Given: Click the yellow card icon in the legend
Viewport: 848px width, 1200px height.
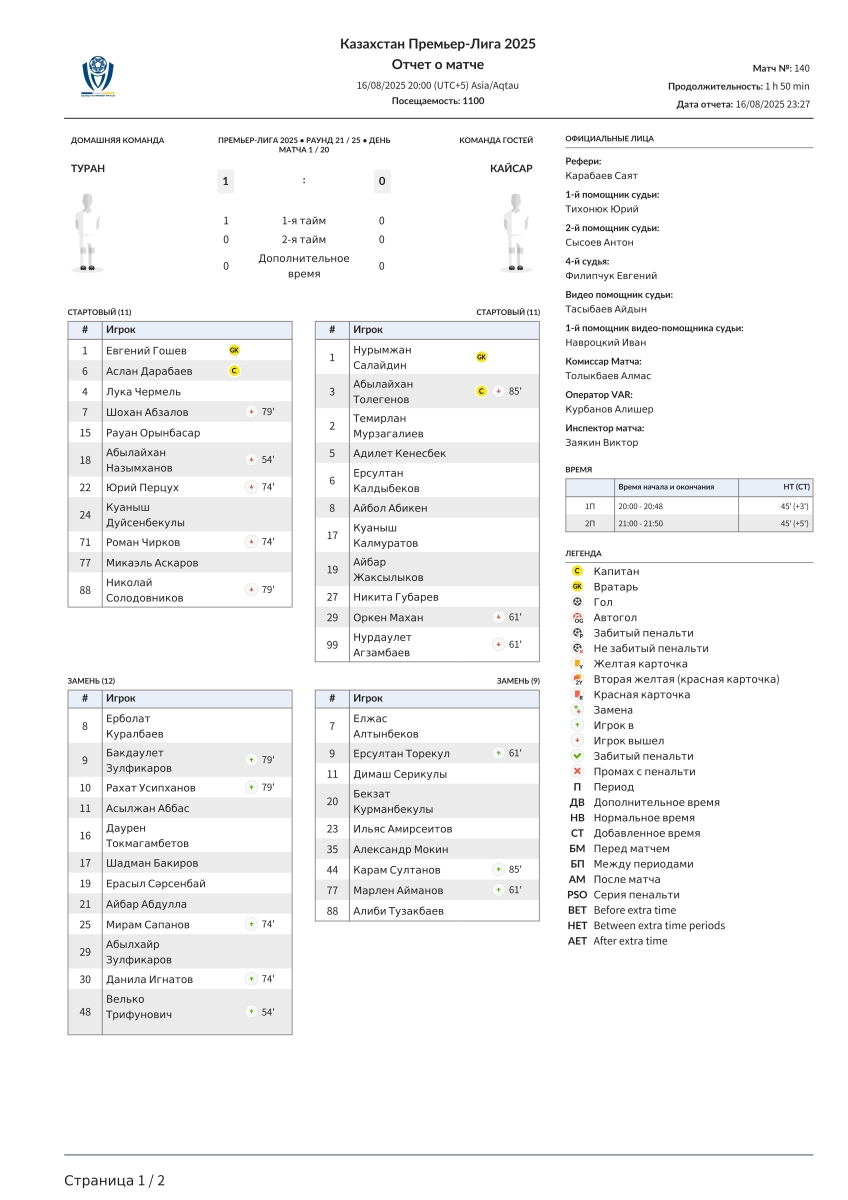Looking at the screenshot, I should (577, 664).
